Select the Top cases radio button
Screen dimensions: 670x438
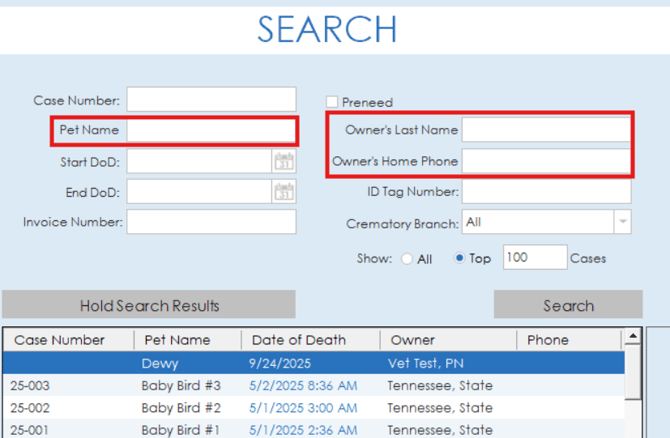click(460, 259)
